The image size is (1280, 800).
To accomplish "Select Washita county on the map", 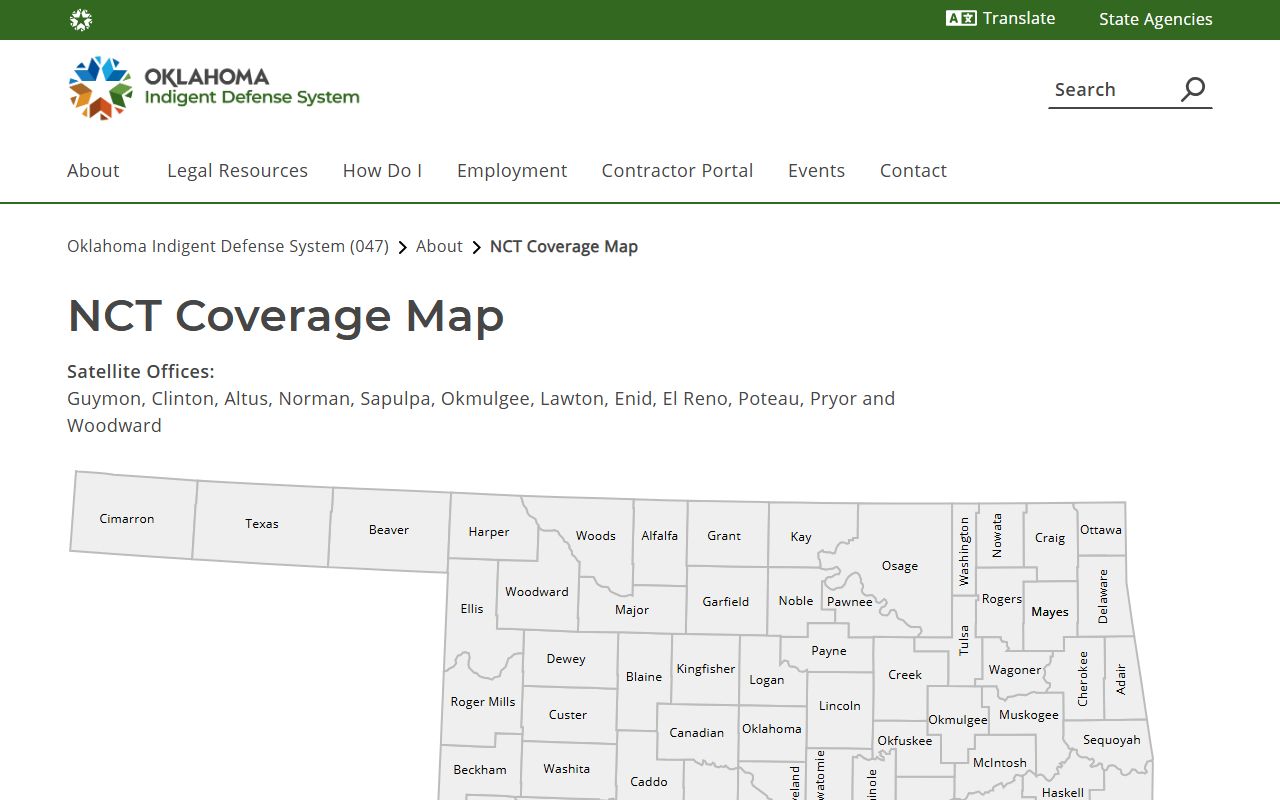I will point(567,768).
